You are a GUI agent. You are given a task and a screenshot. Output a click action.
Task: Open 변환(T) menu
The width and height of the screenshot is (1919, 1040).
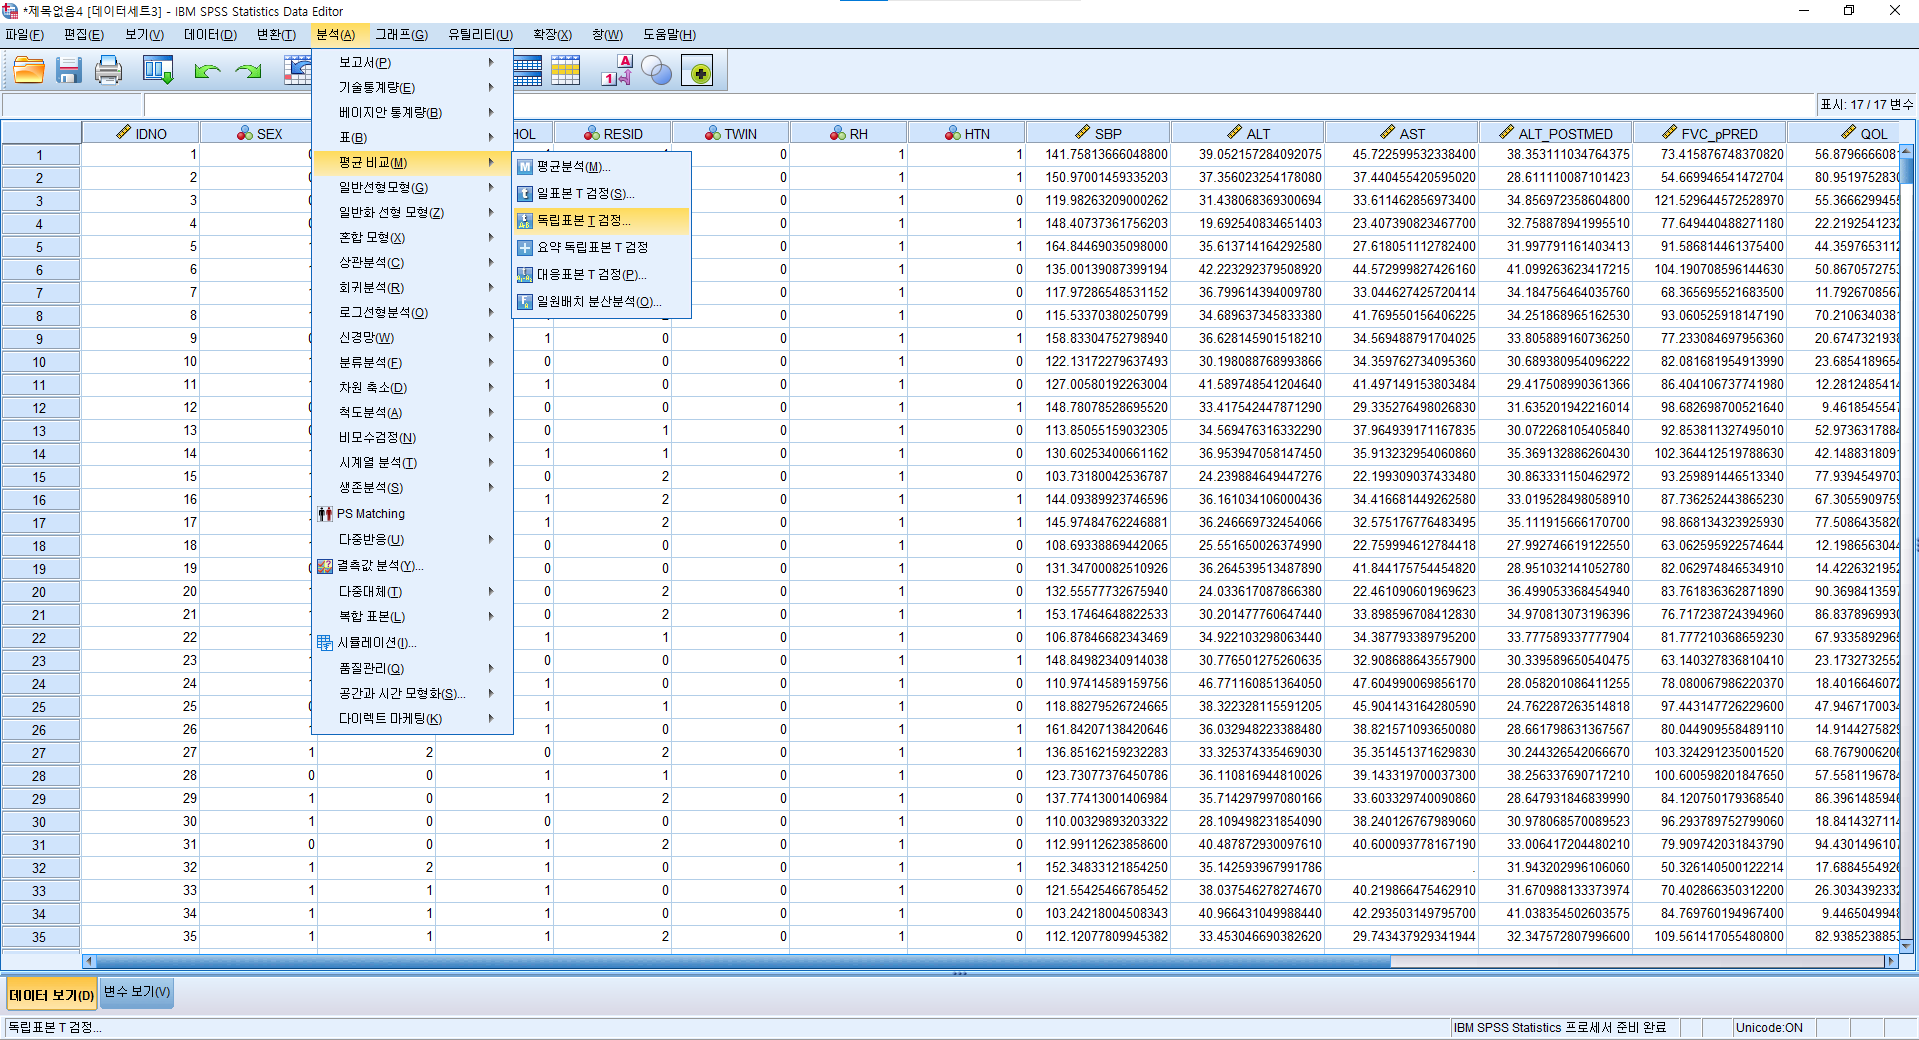(276, 35)
